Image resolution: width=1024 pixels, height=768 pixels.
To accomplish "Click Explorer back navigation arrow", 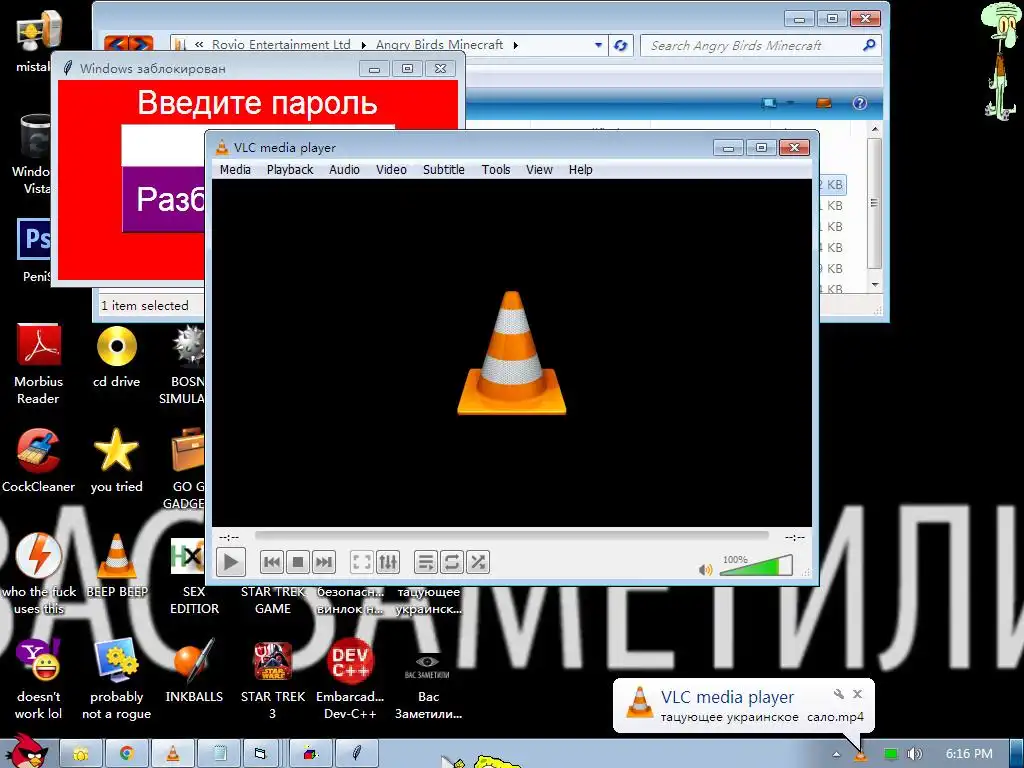I will [116, 44].
